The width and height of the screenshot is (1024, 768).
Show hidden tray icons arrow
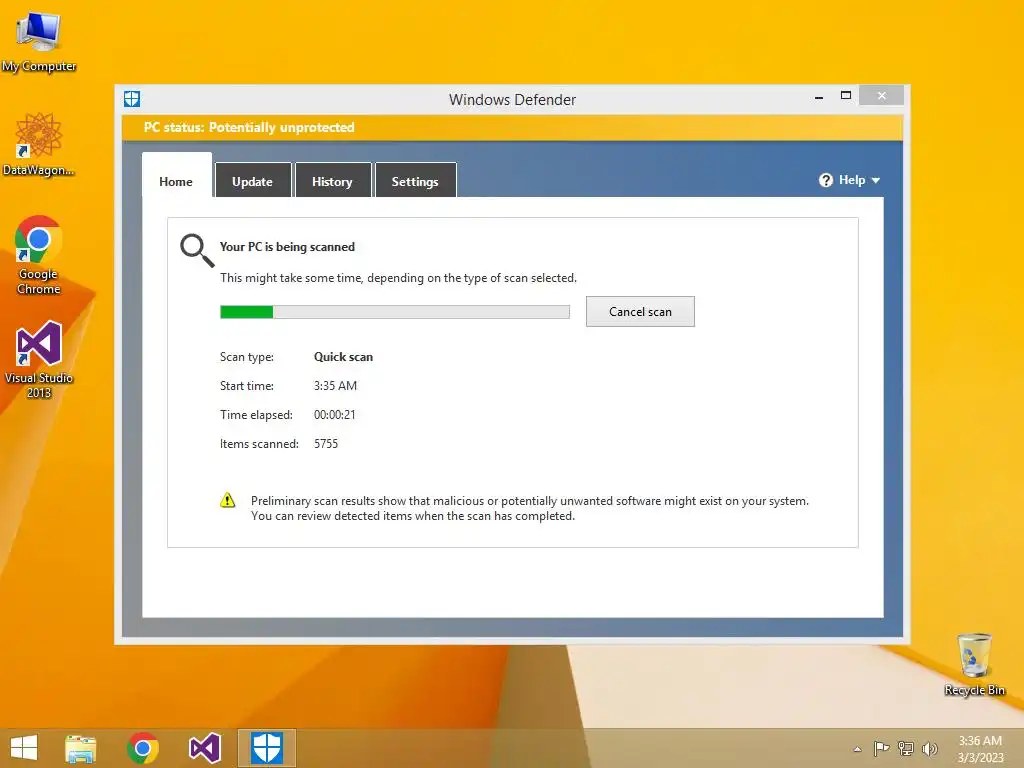tap(857, 749)
